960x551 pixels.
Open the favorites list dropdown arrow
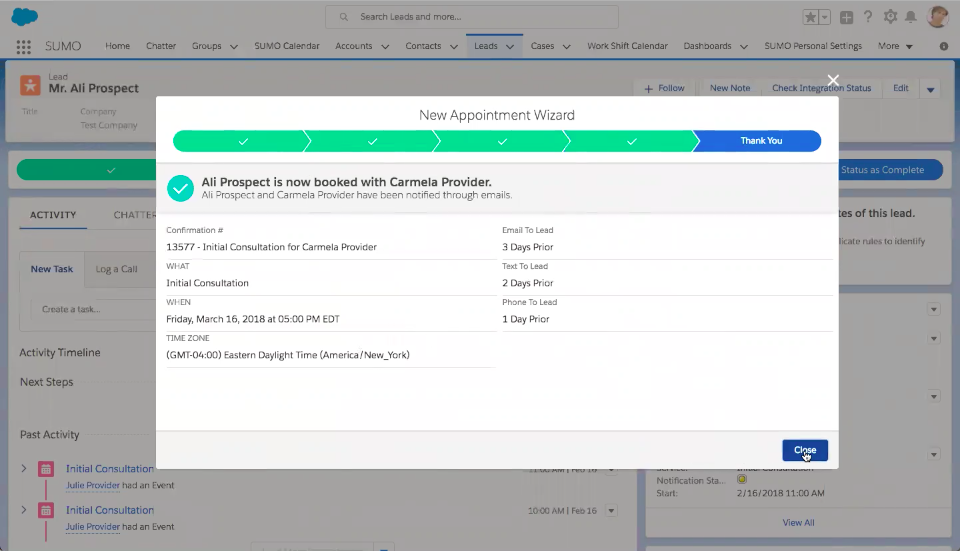pos(824,17)
